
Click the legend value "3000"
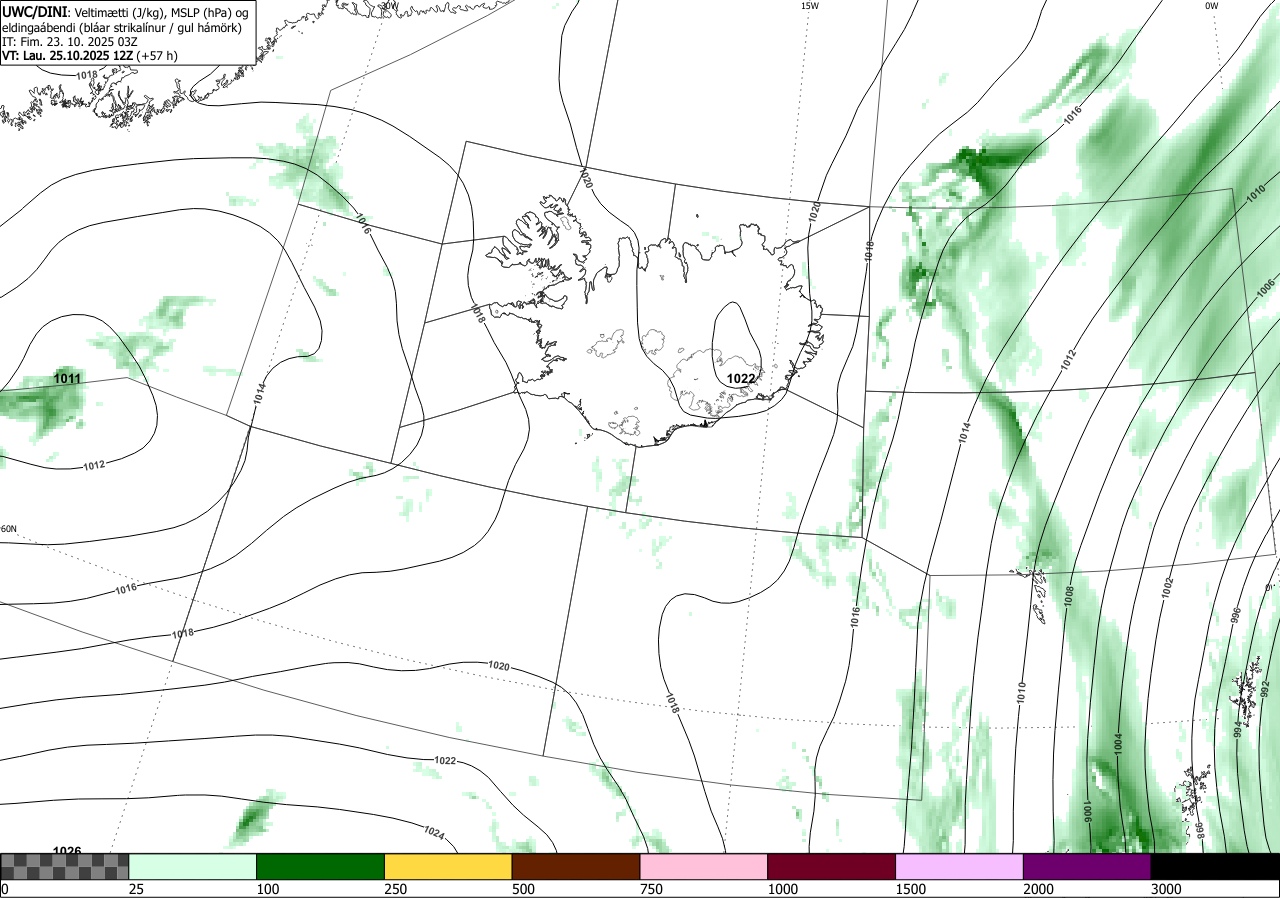[1167, 889]
